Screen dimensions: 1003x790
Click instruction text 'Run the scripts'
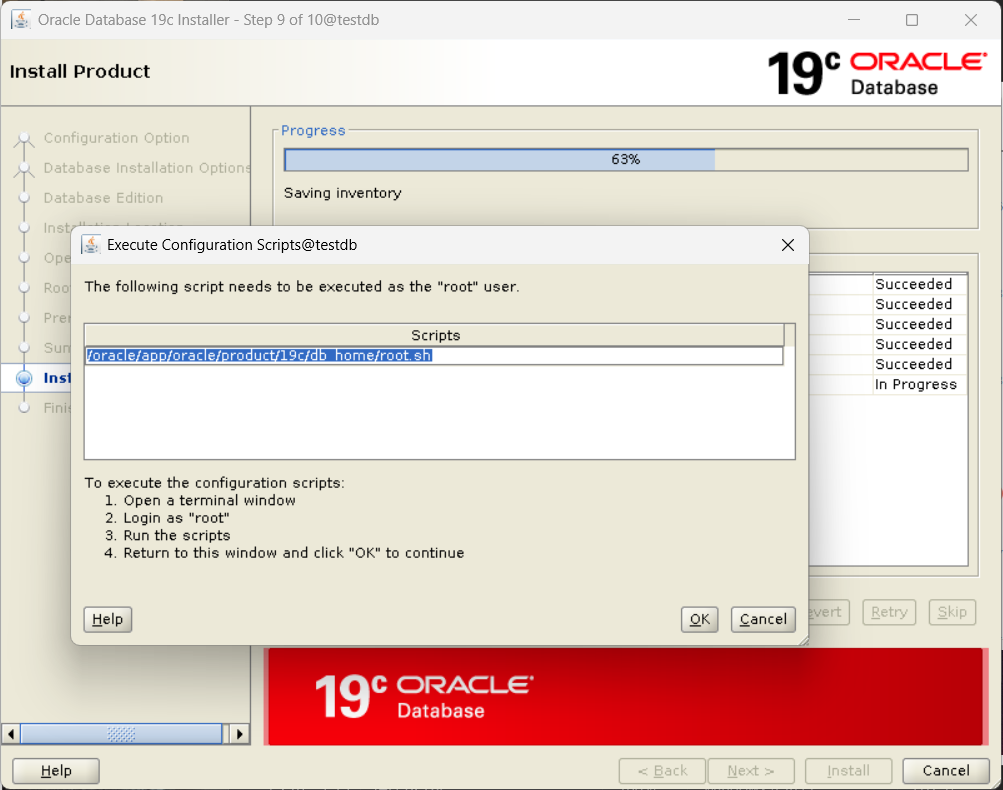click(177, 535)
